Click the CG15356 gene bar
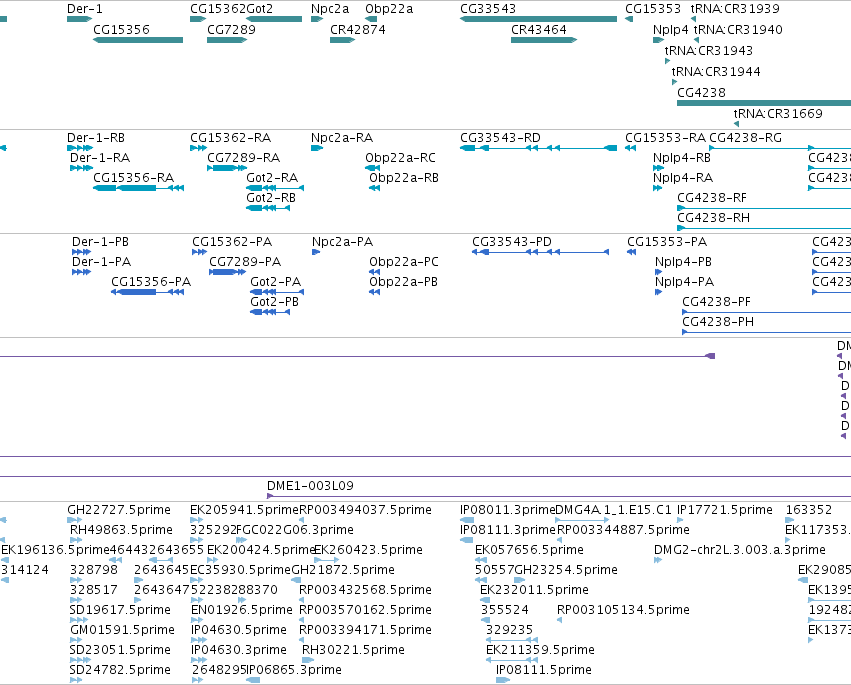 [138, 40]
